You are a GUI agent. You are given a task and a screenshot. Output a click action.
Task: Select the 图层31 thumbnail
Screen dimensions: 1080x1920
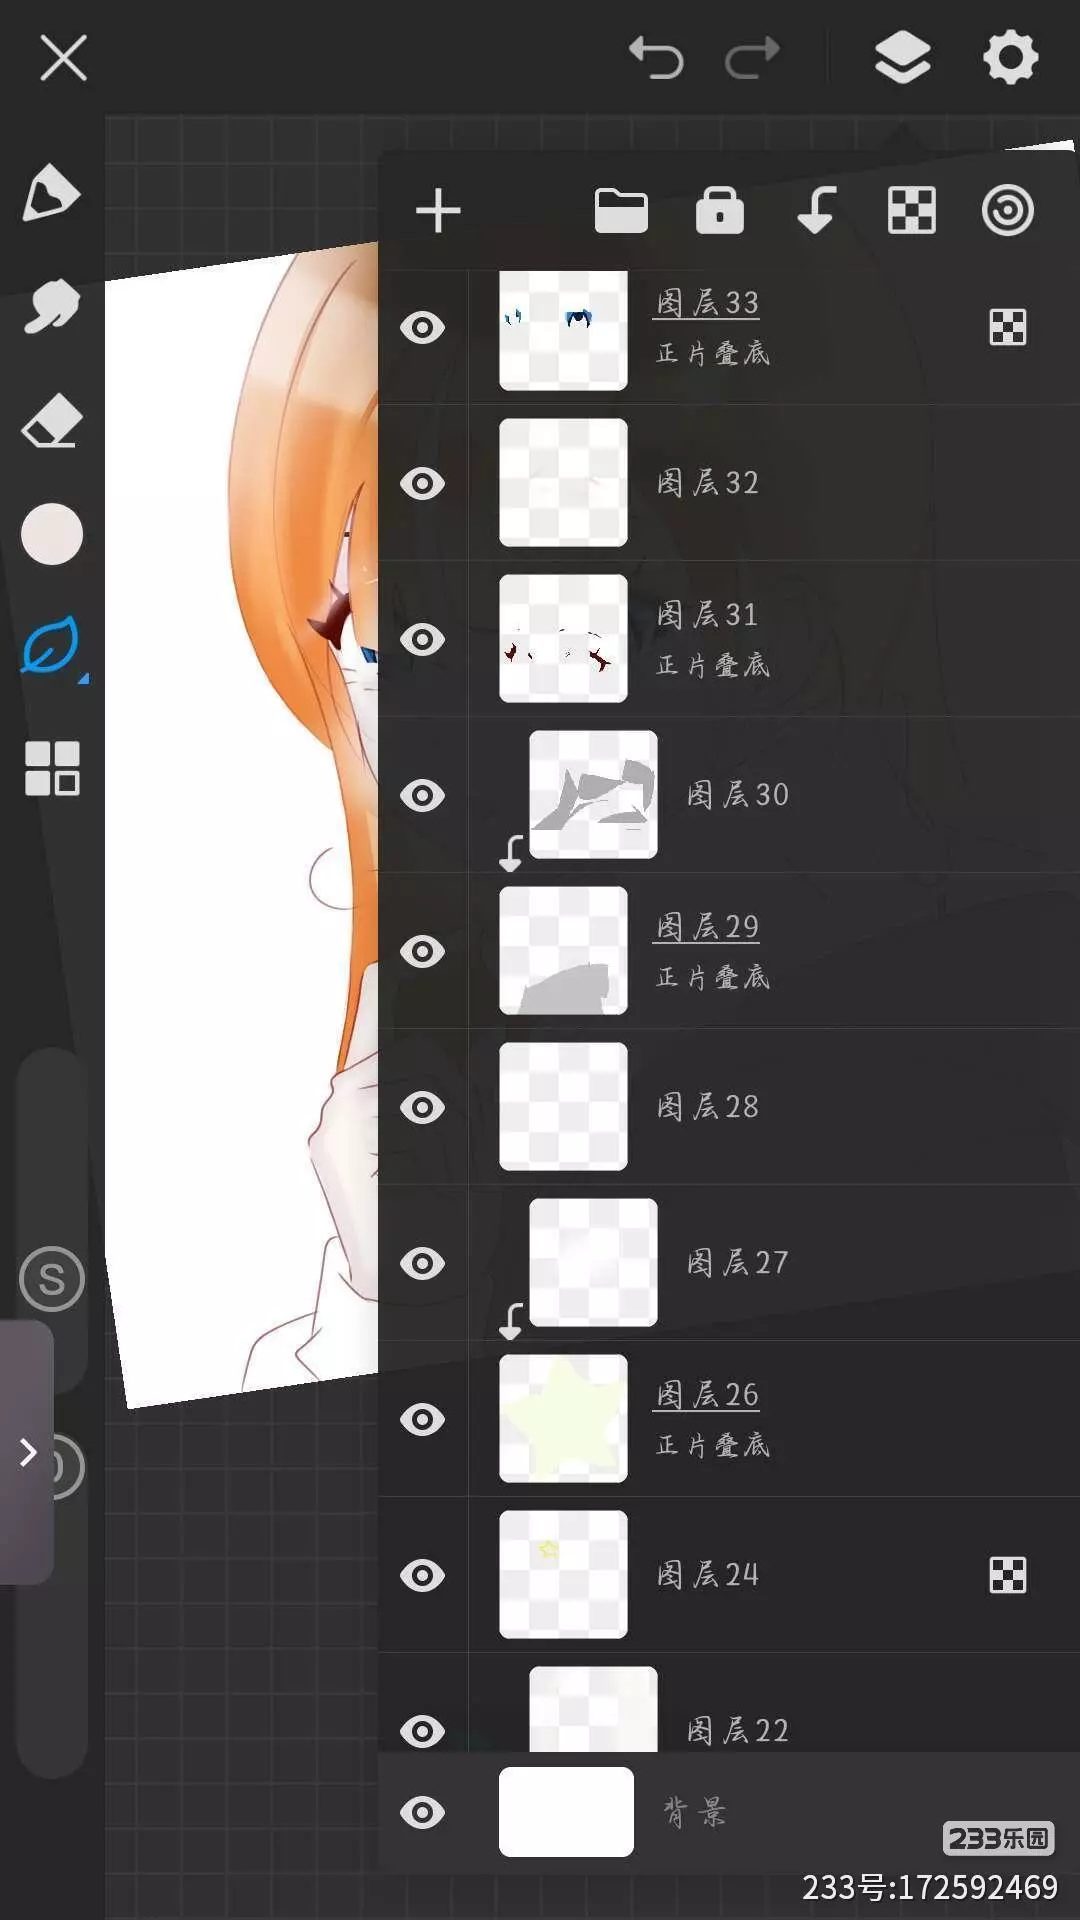click(563, 639)
